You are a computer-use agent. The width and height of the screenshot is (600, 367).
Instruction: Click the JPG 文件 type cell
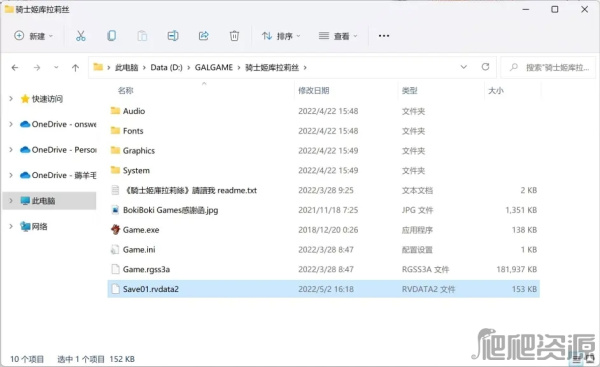click(x=417, y=210)
